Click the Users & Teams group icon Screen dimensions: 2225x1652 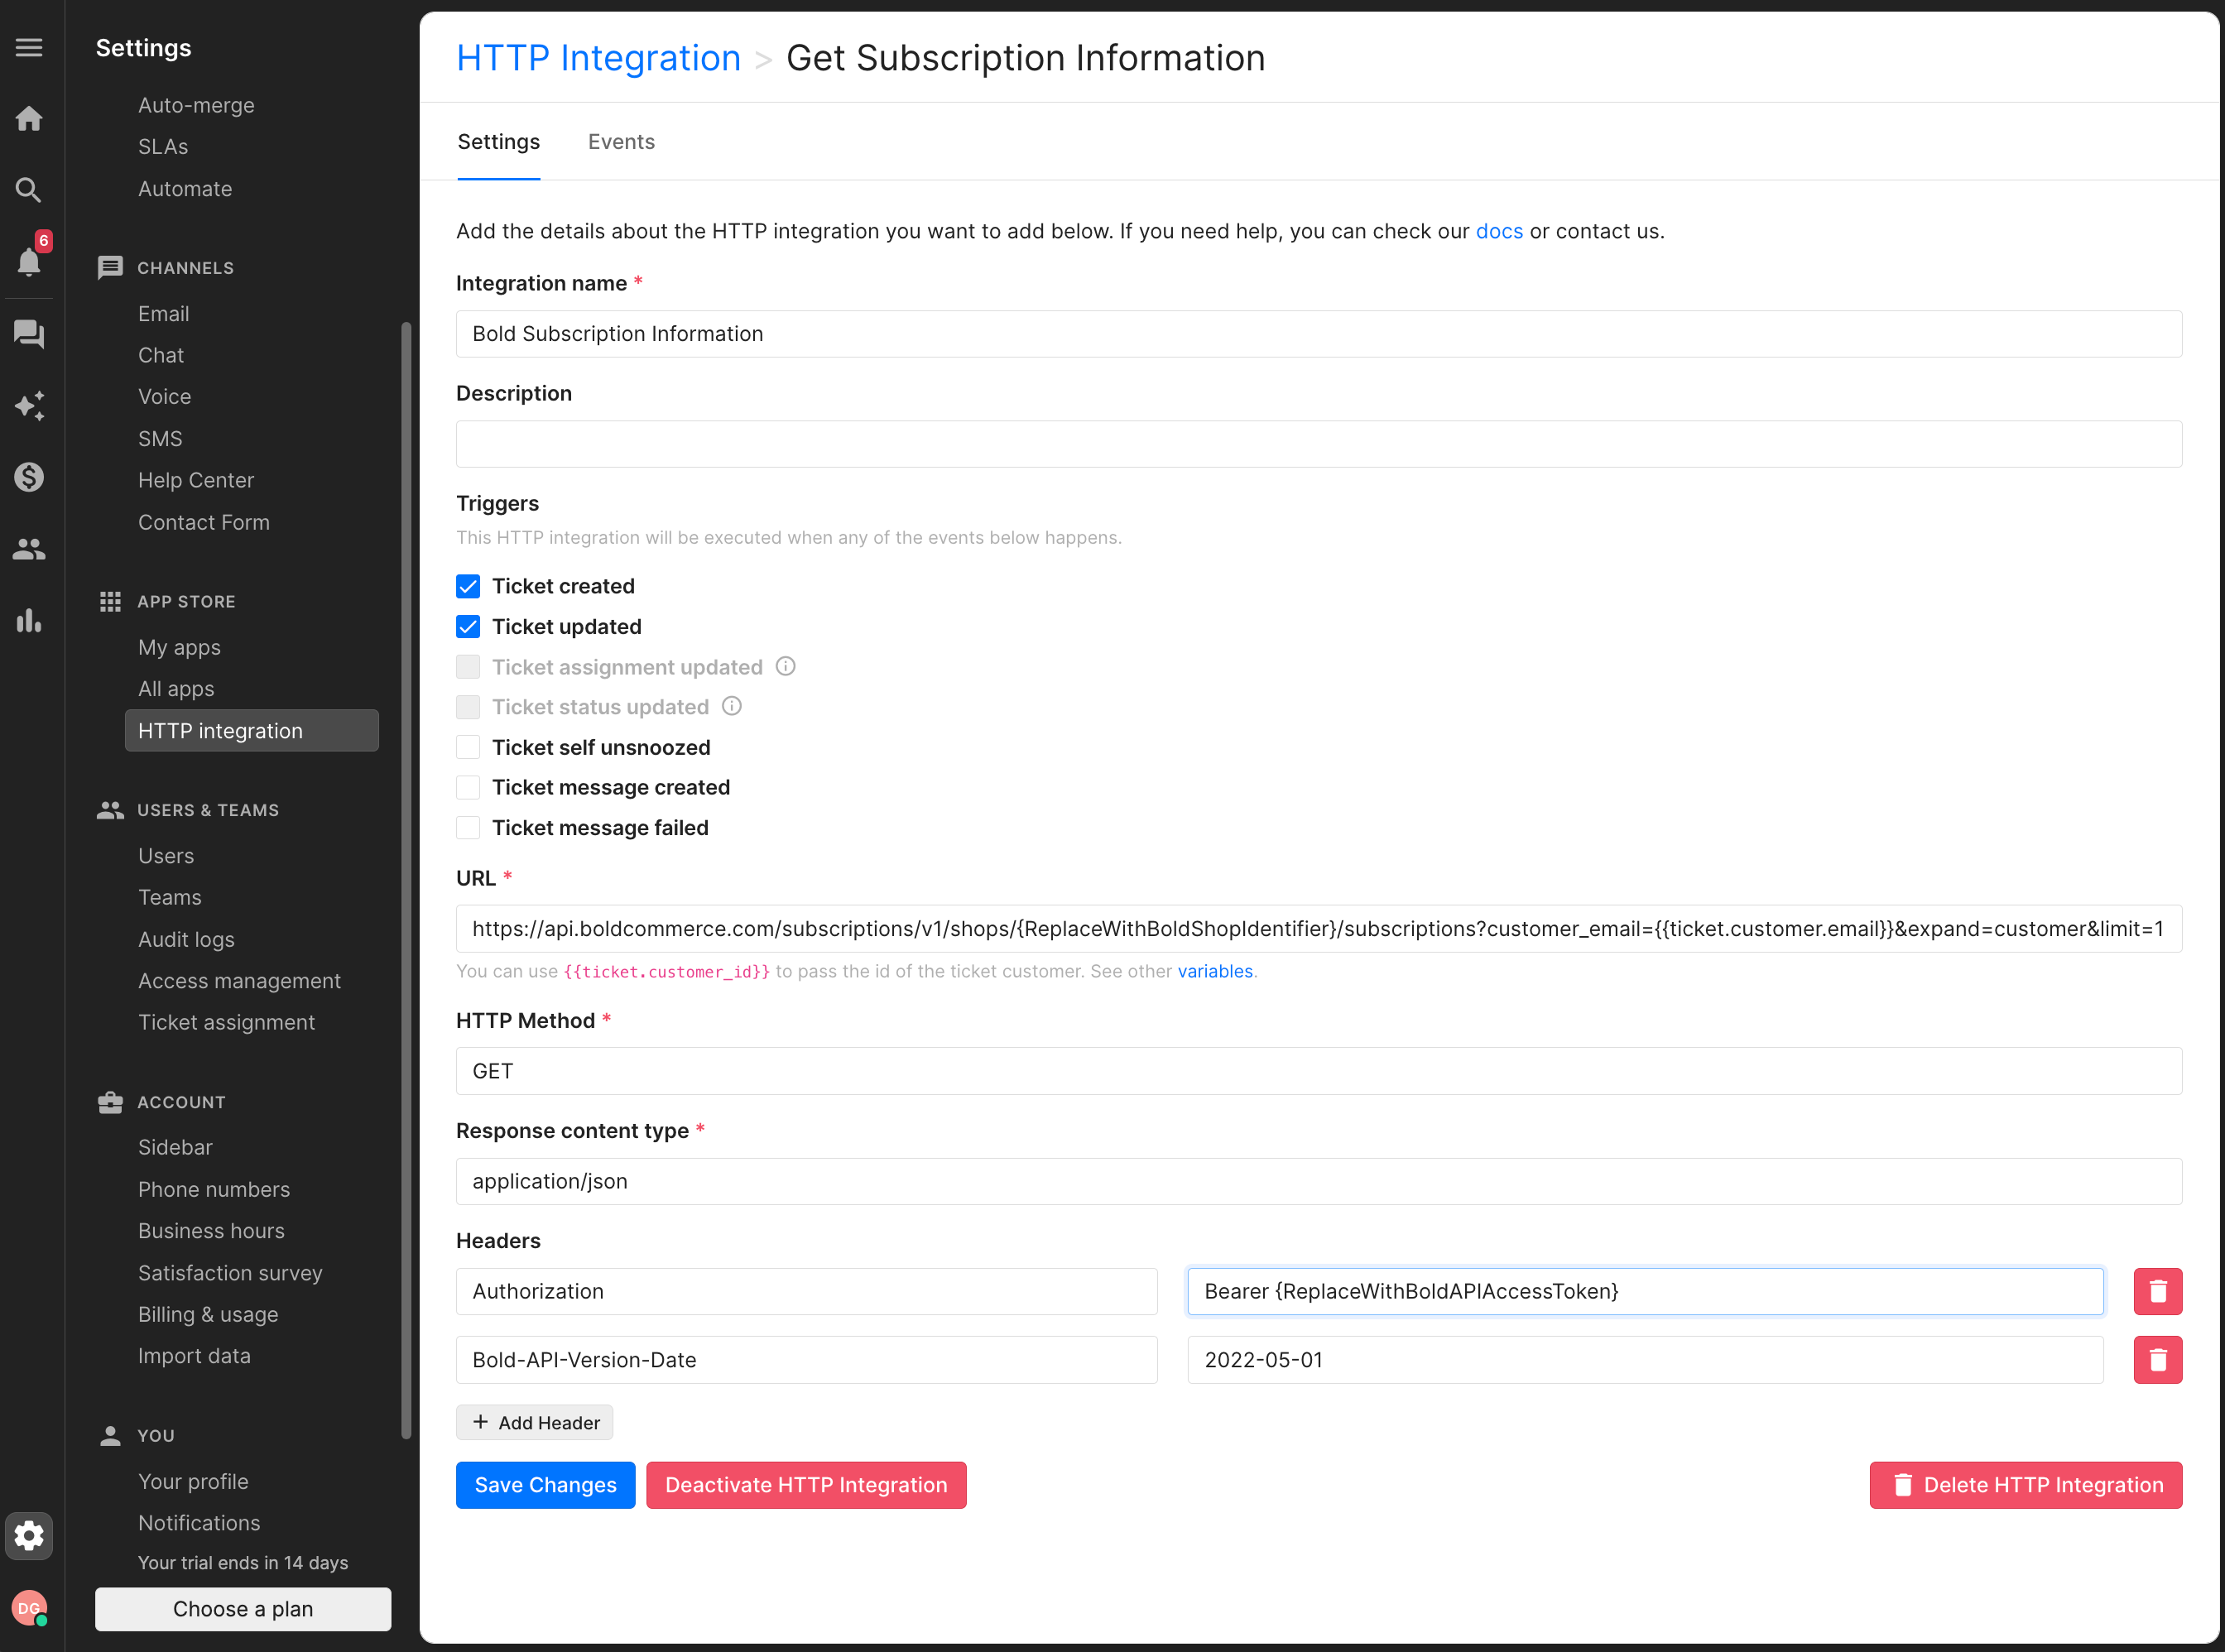point(110,810)
